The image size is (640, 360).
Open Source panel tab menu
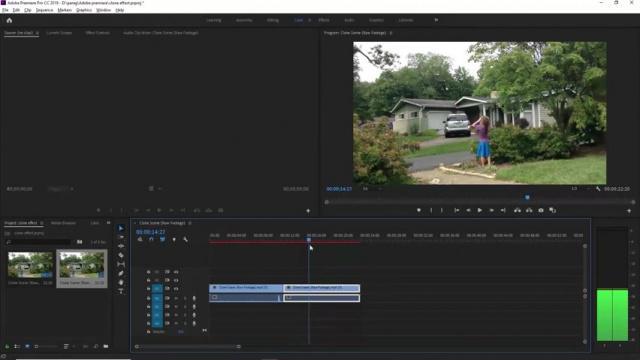point(37,33)
